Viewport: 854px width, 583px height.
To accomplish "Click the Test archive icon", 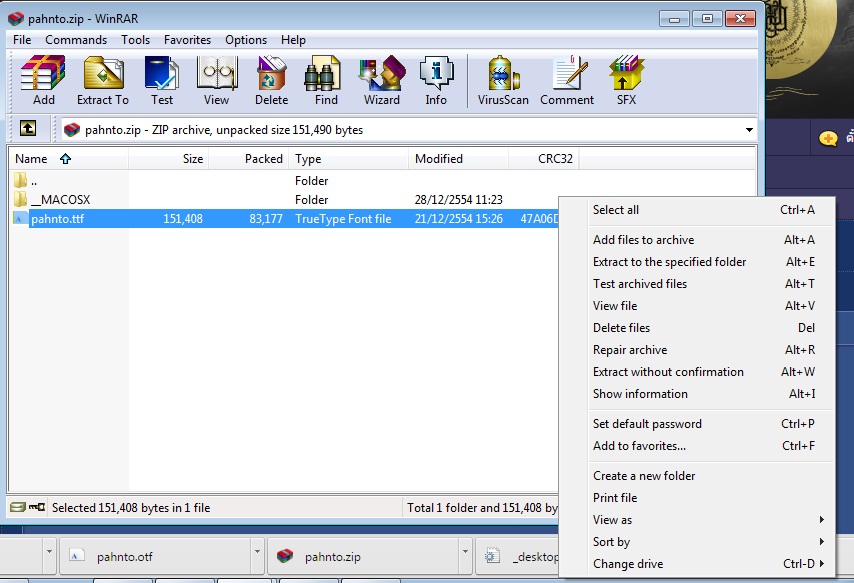I will [x=162, y=80].
